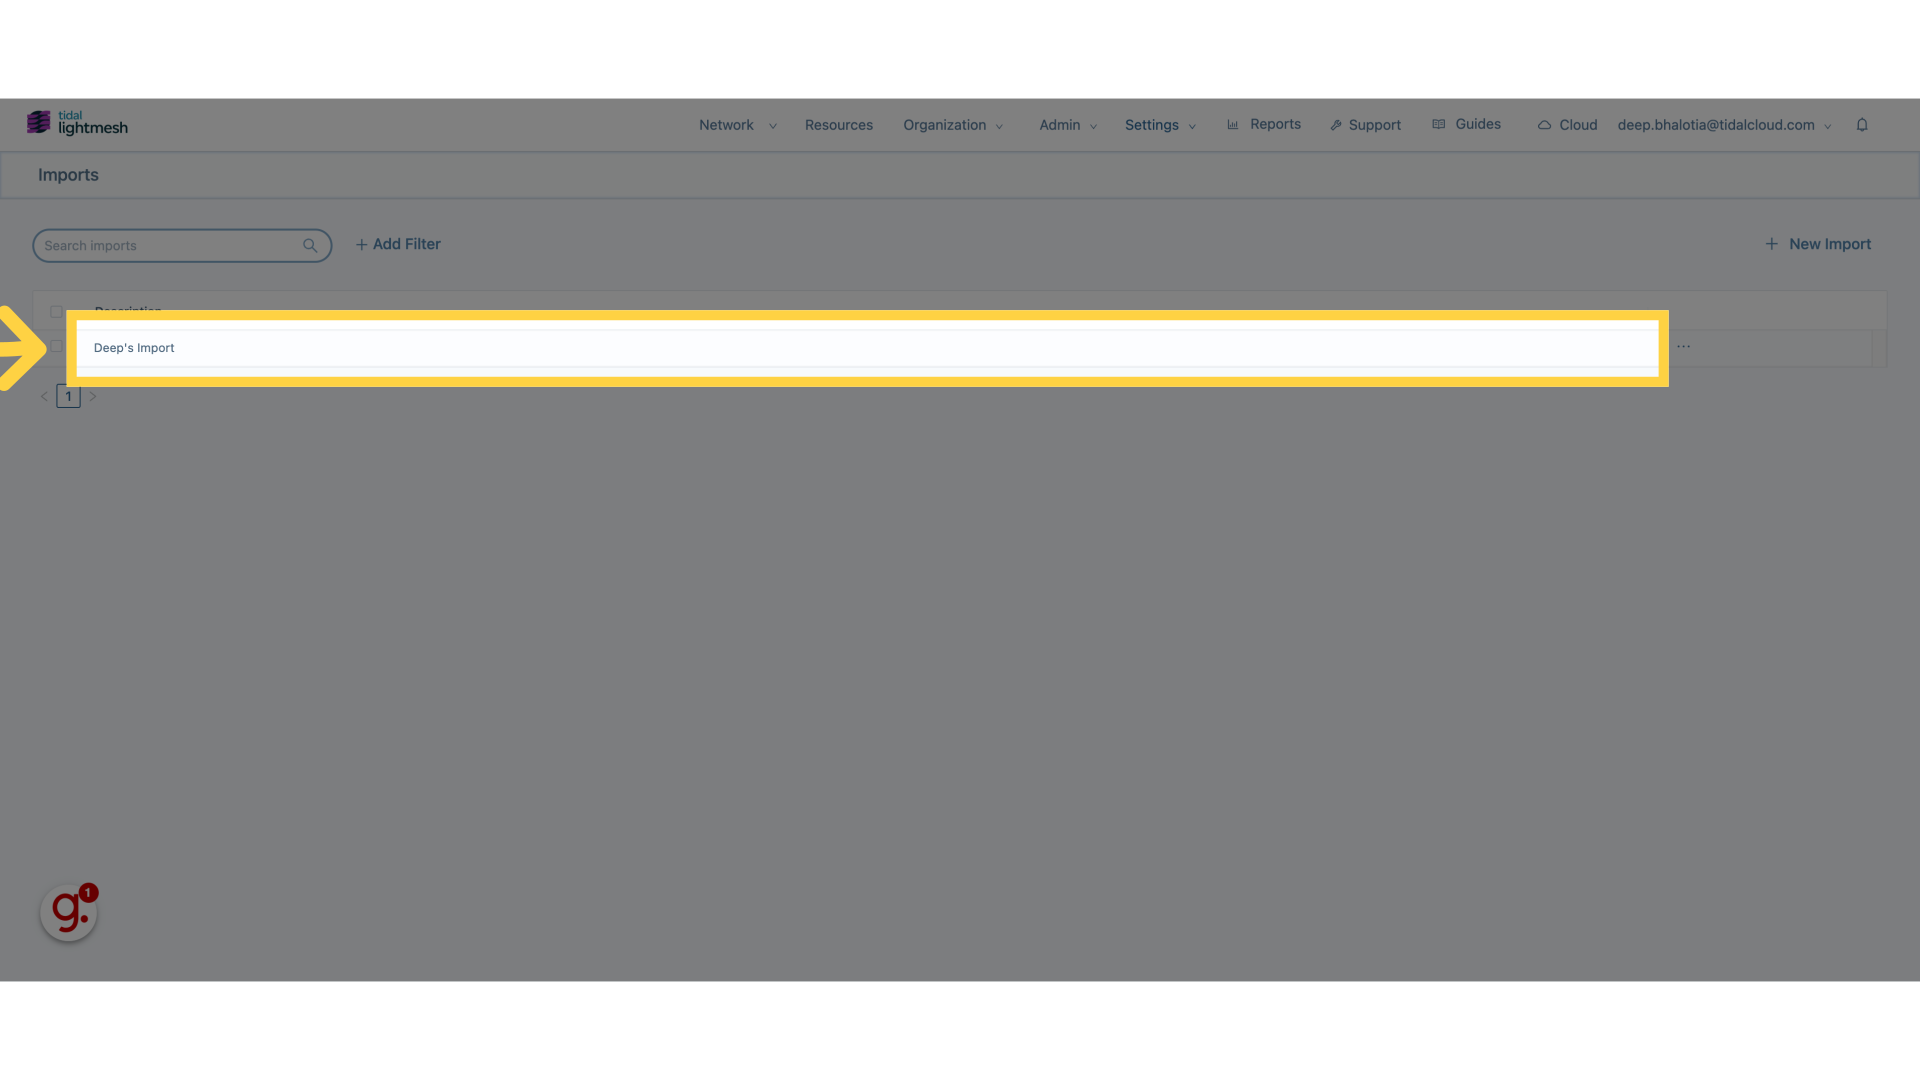Click the Add Filter button

tap(397, 244)
